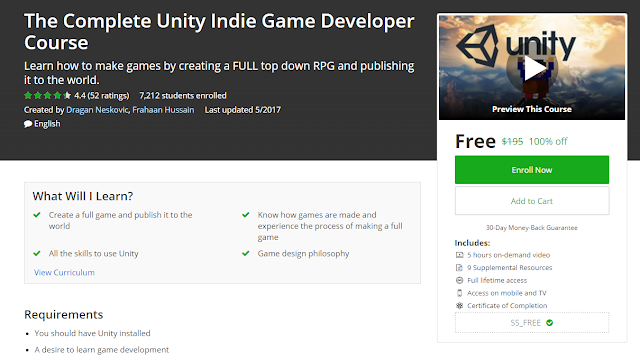The width and height of the screenshot is (640, 361).
Task: Click the star rating icons
Action: click(48, 96)
